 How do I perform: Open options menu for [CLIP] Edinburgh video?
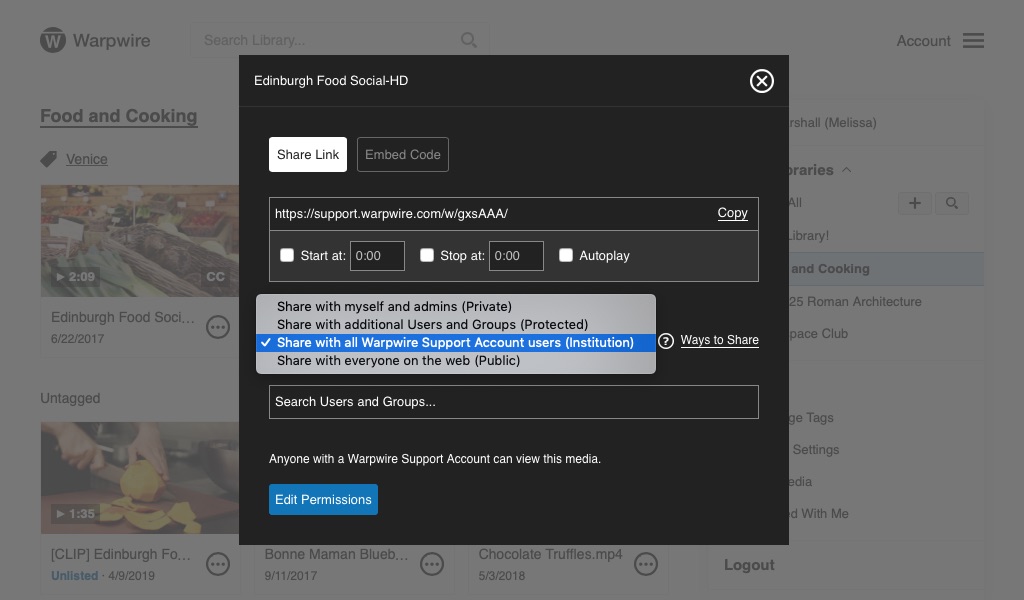[x=218, y=563]
